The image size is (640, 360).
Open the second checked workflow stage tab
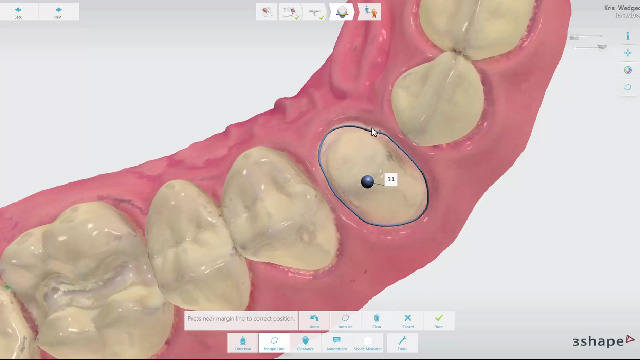click(290, 12)
